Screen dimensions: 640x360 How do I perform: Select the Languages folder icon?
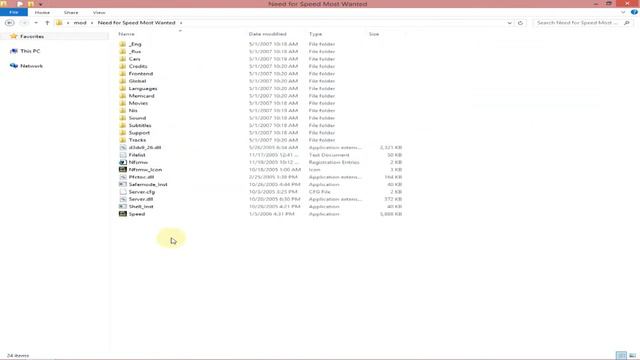(x=122, y=88)
